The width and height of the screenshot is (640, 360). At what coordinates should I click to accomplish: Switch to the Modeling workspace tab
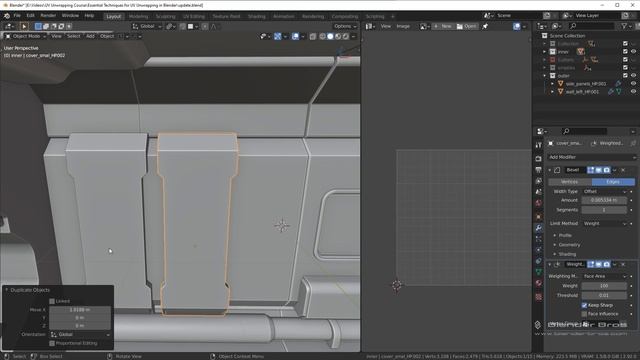pos(138,16)
